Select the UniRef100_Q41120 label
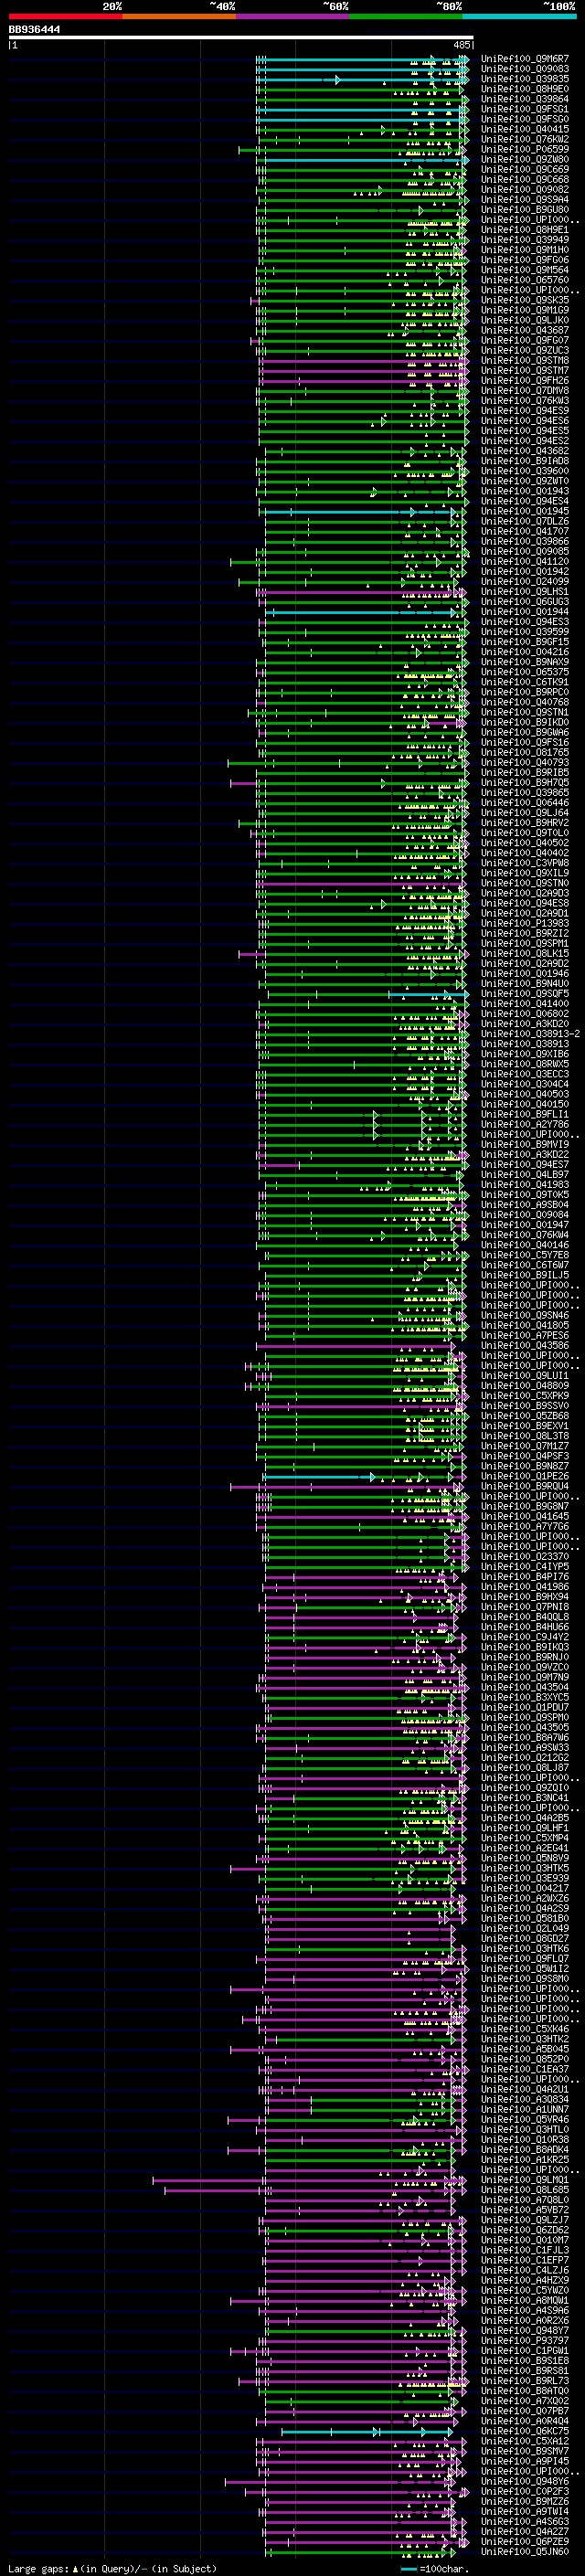The height and width of the screenshot is (2576, 585). (525, 561)
